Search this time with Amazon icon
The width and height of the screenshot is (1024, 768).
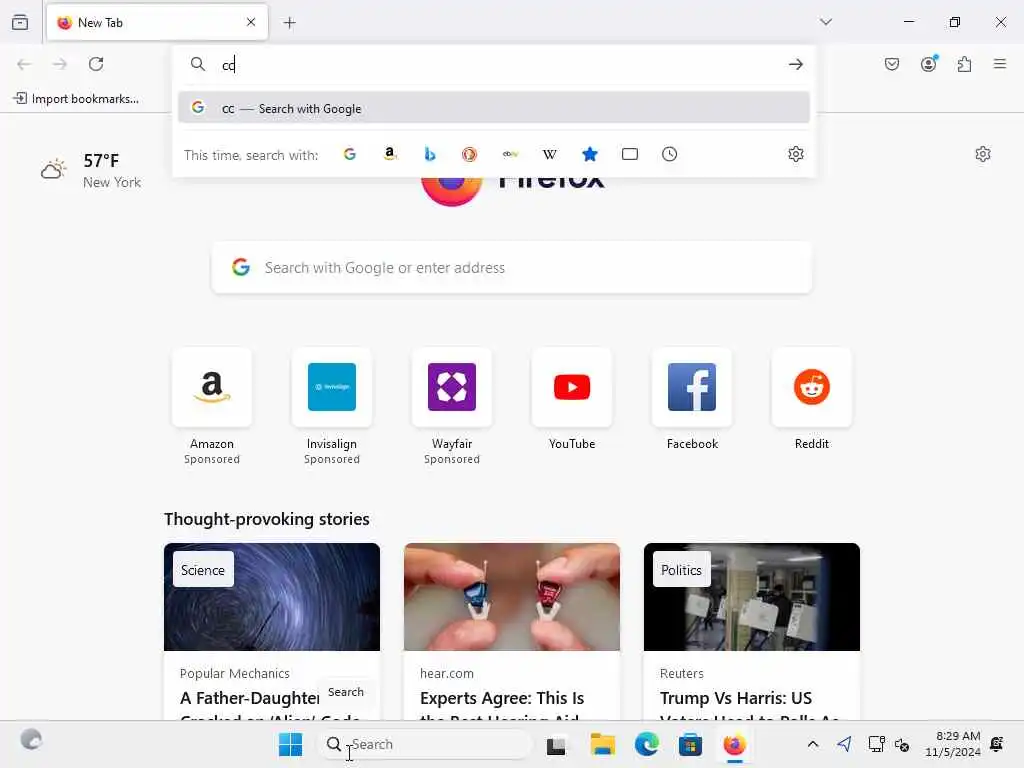[390, 154]
